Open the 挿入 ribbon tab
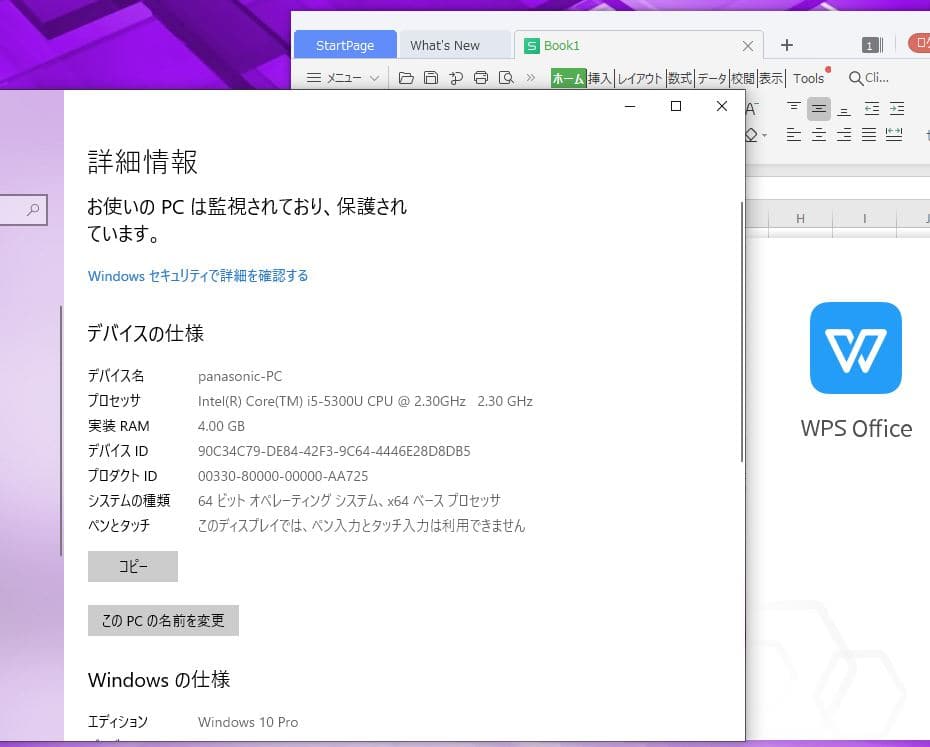This screenshot has width=930, height=747. 600,78
